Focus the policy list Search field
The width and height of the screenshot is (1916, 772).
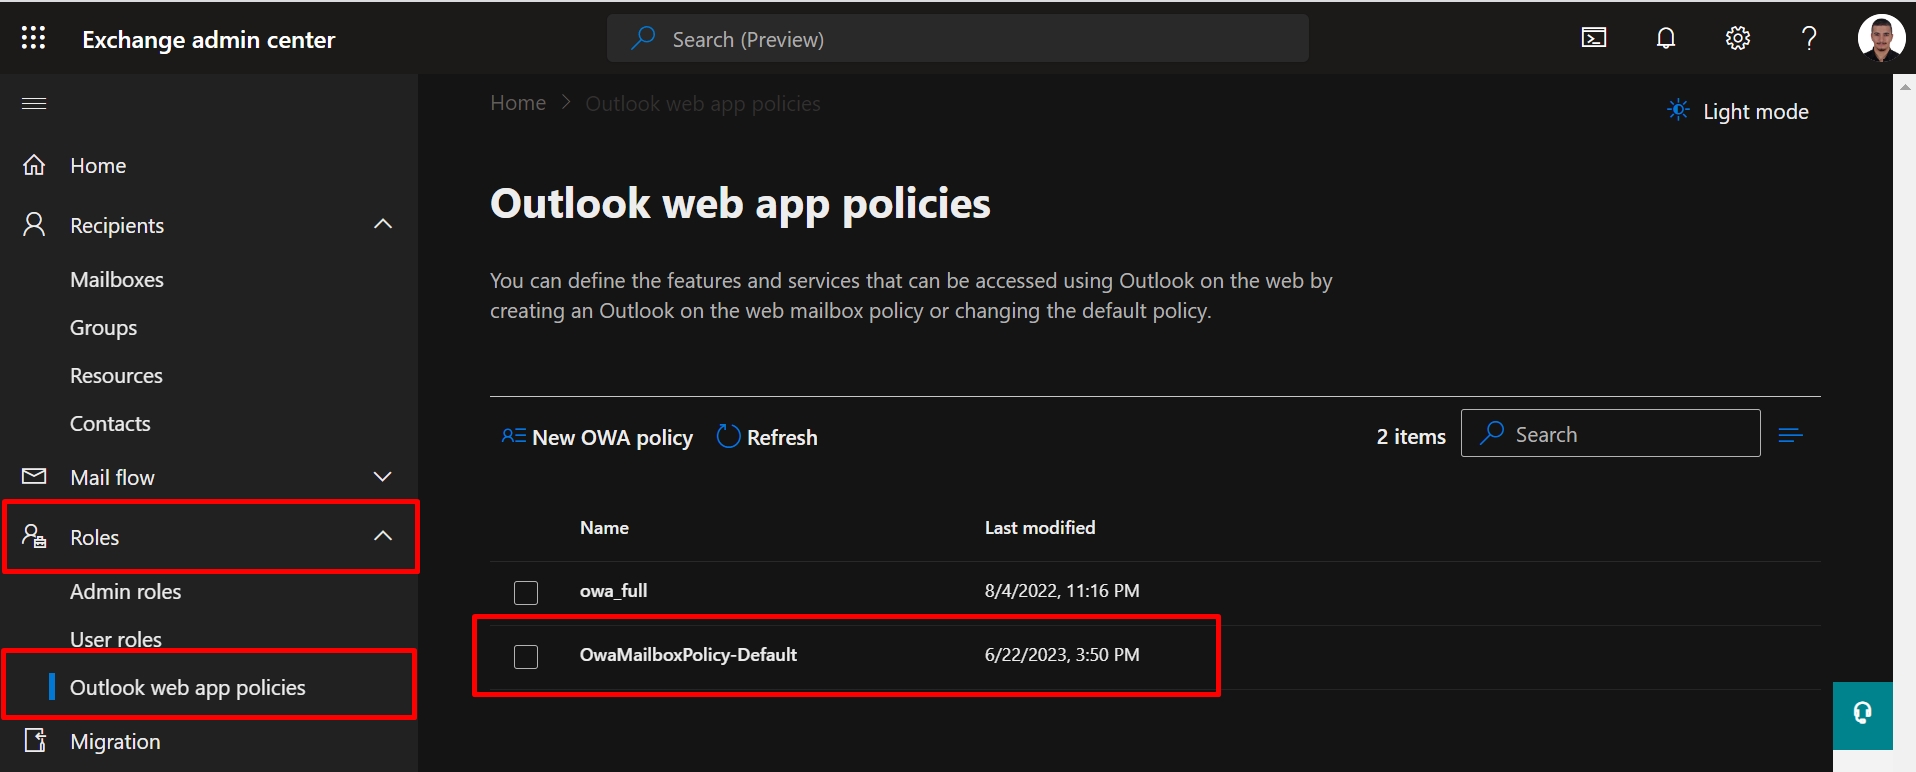(1611, 433)
